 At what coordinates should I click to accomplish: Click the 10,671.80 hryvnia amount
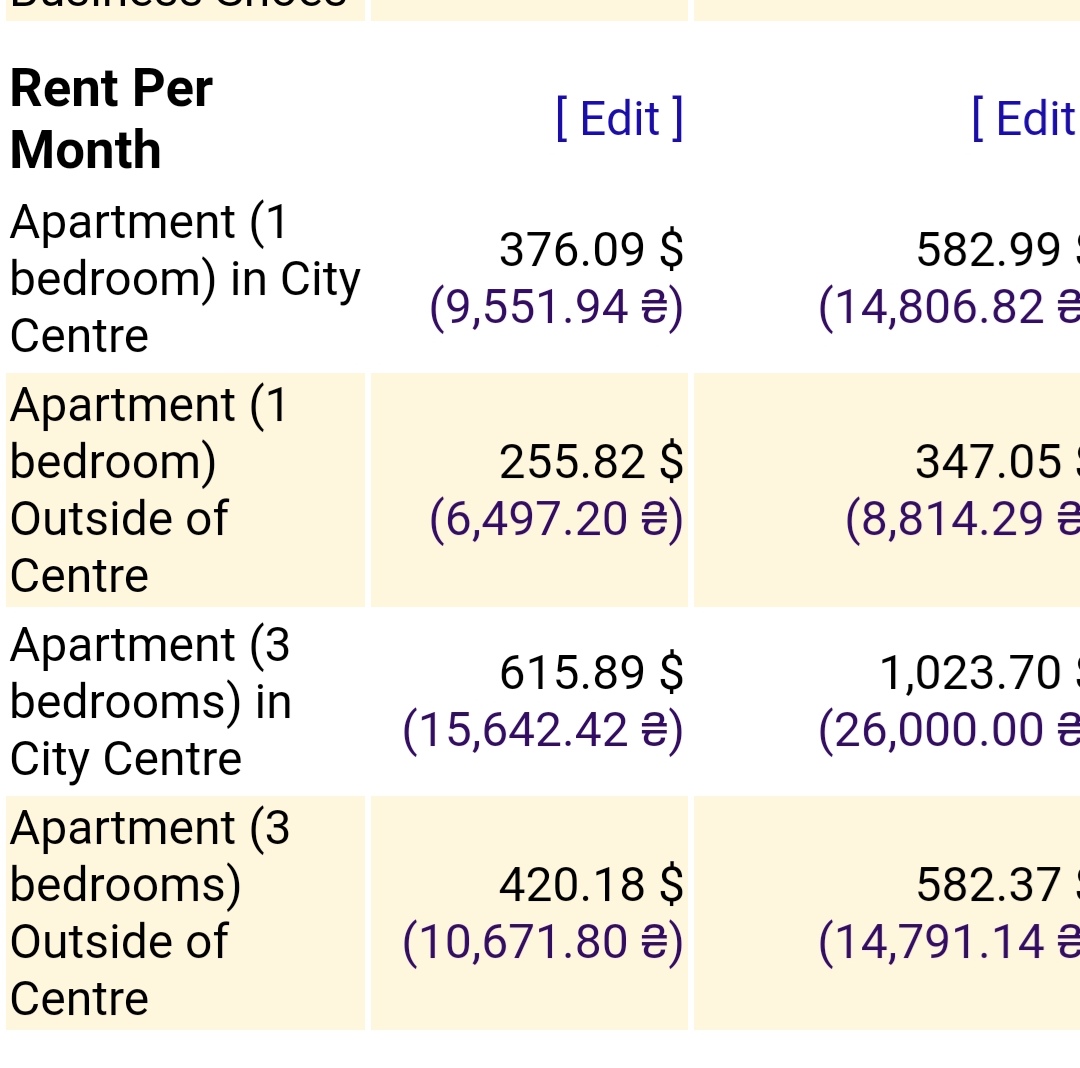[543, 942]
